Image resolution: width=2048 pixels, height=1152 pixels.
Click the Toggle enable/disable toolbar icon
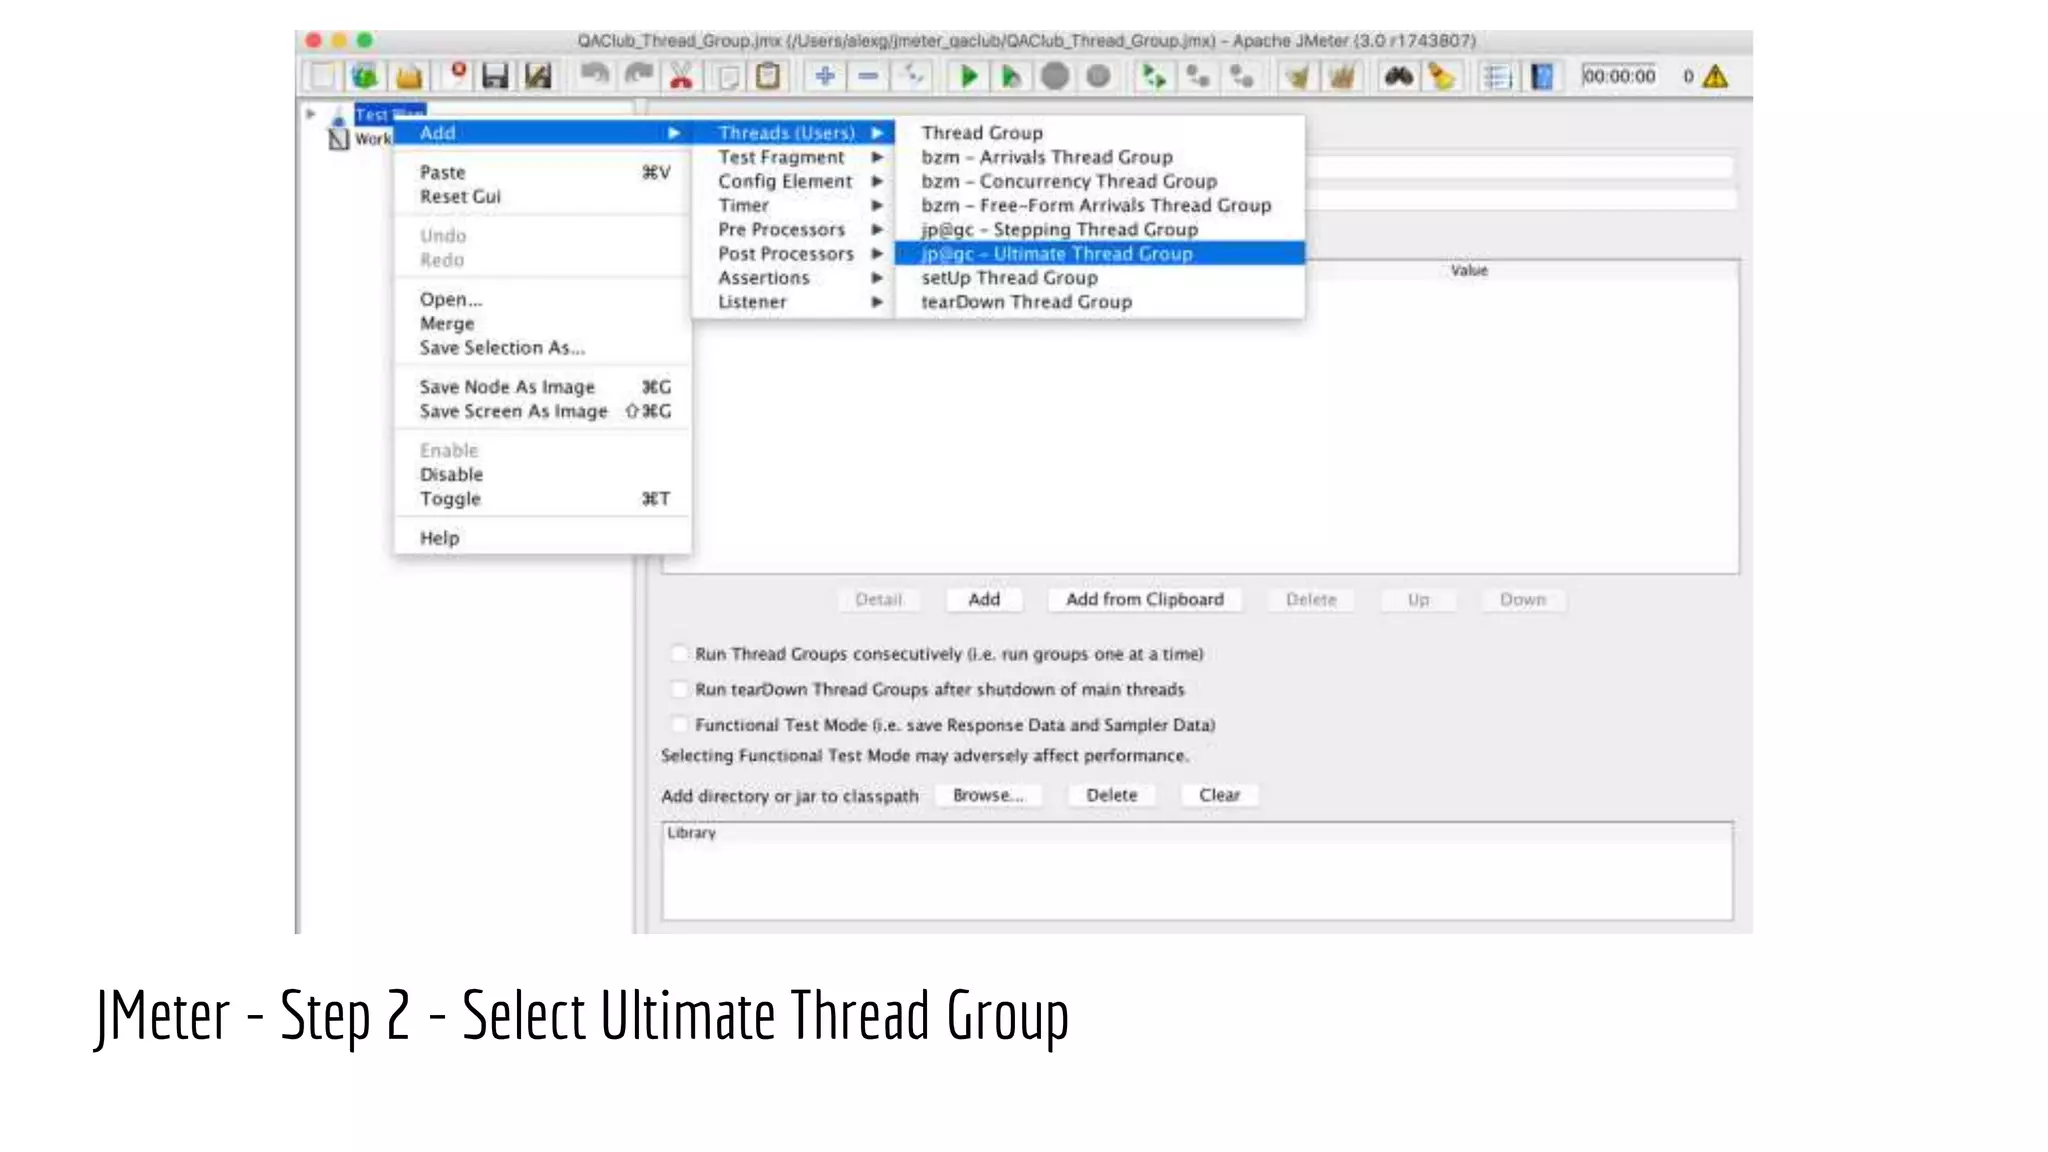click(912, 76)
